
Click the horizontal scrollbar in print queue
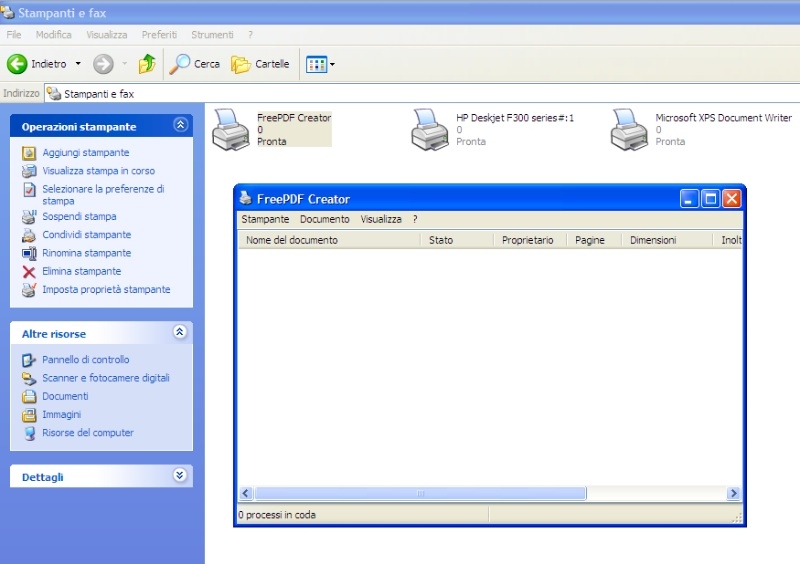coord(420,494)
